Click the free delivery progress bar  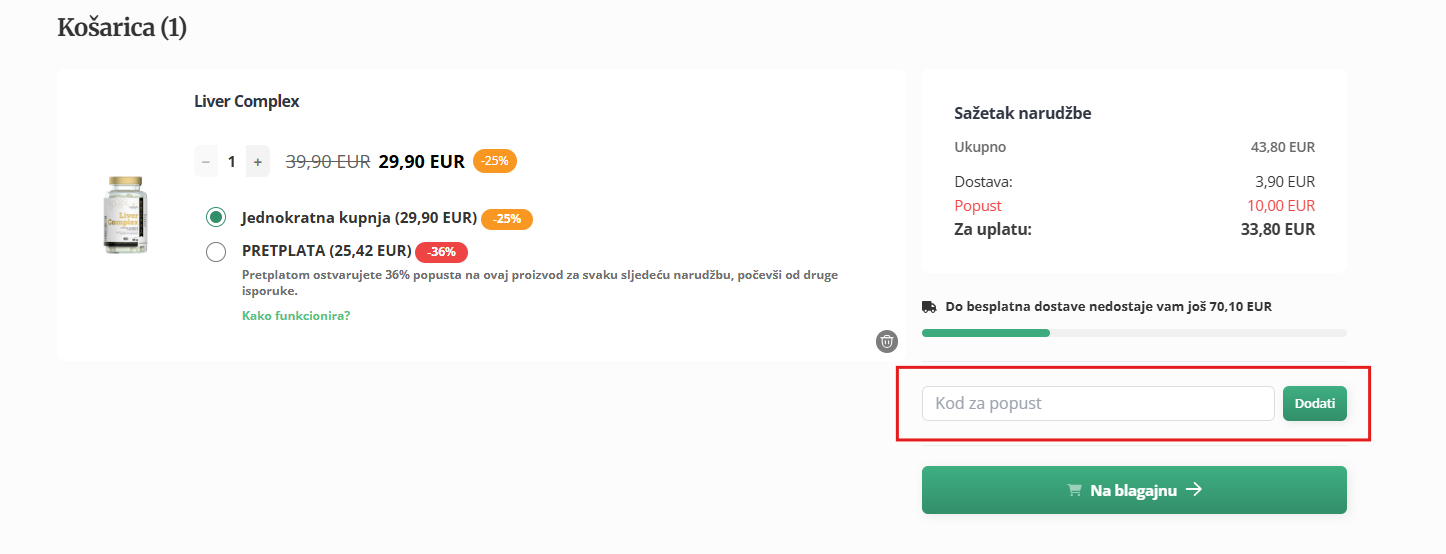[x=1134, y=332]
